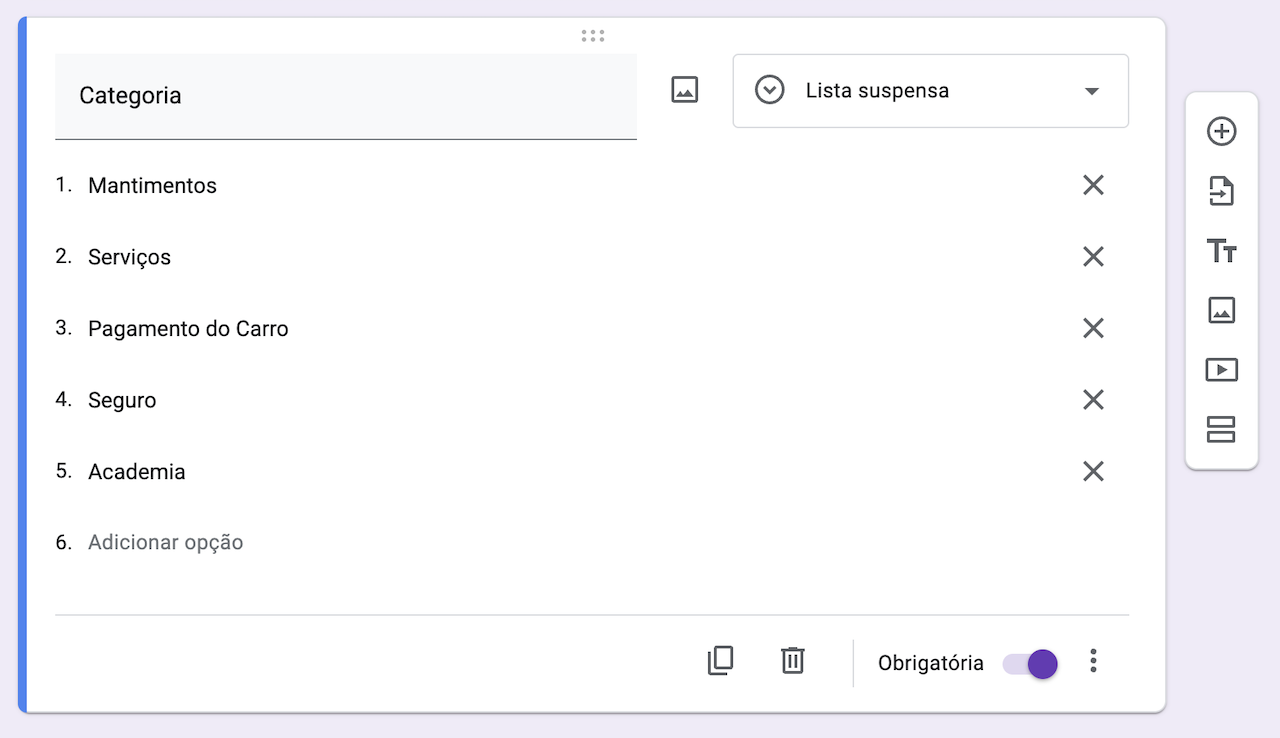Remove the Academia option
The image size is (1280, 738).
pos(1093,471)
